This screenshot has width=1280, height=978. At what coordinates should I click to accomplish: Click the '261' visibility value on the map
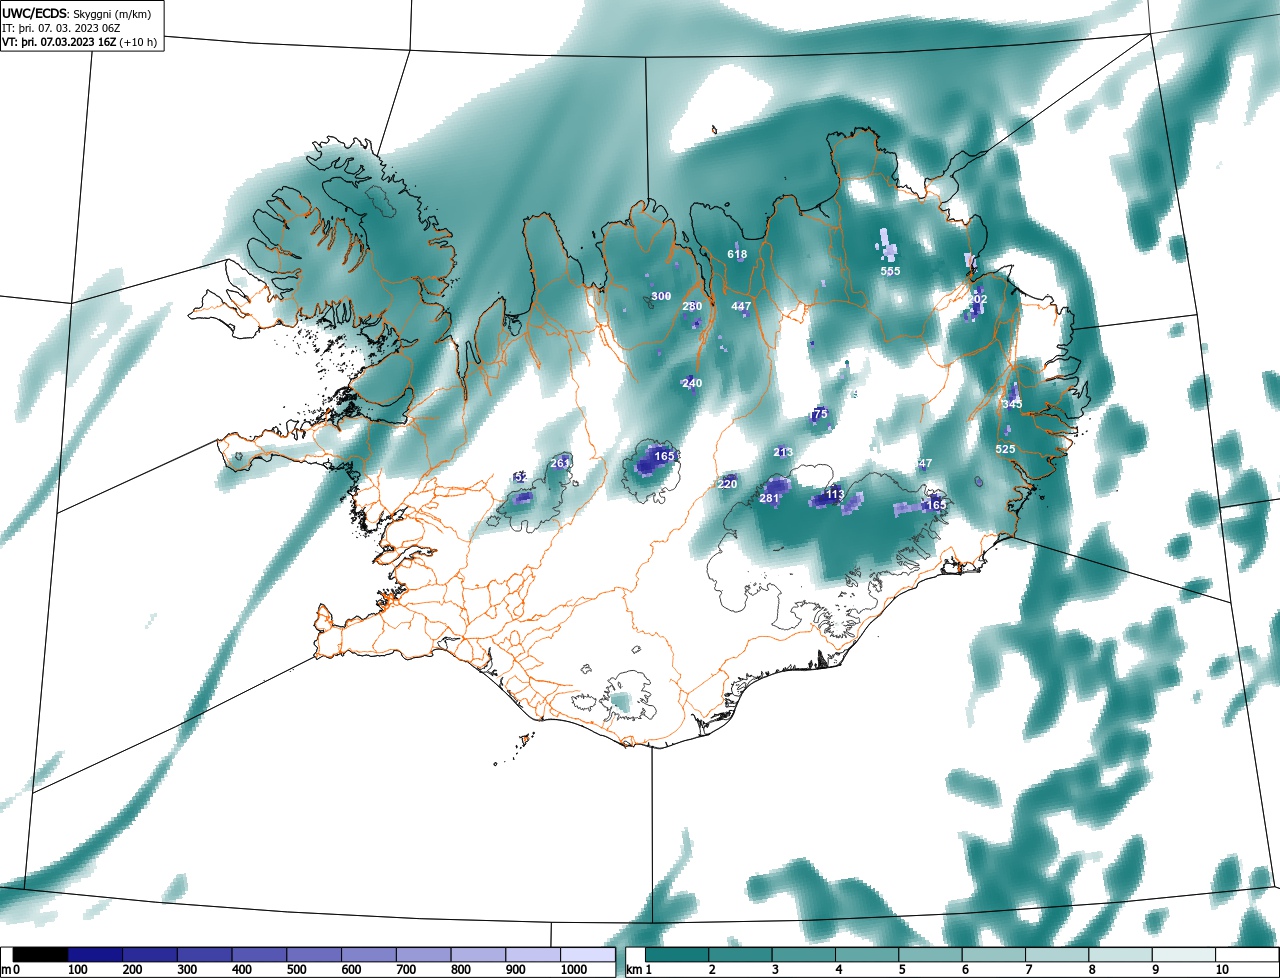[559, 463]
